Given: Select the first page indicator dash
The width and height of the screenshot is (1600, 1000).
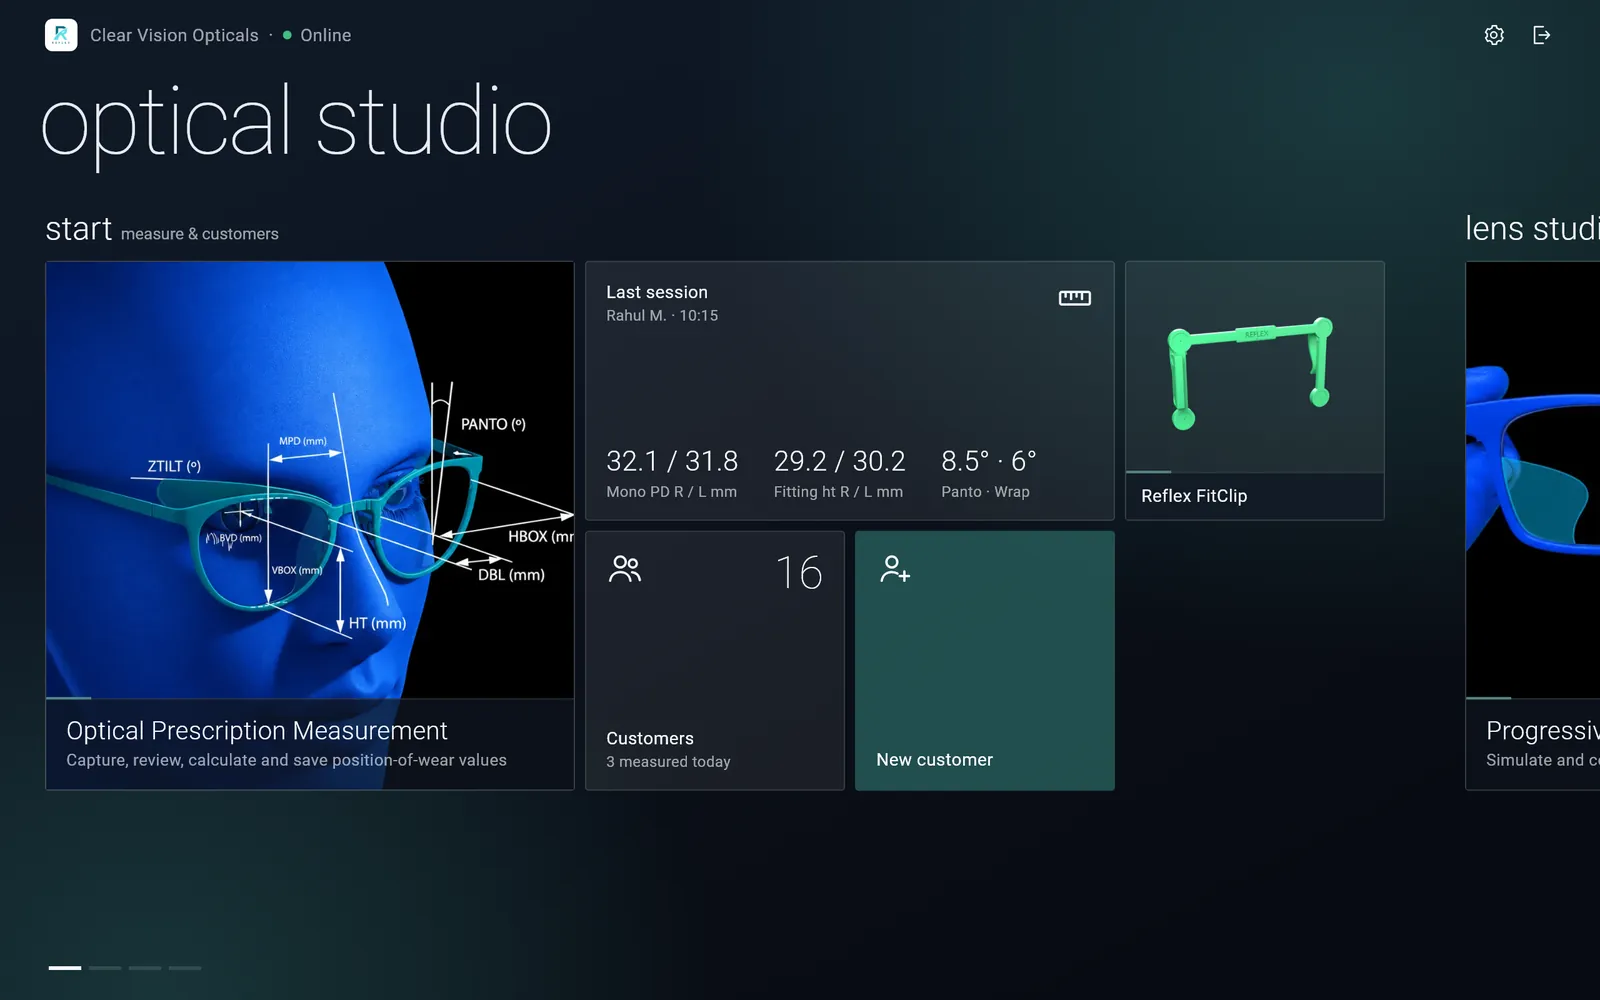Looking at the screenshot, I should point(65,968).
